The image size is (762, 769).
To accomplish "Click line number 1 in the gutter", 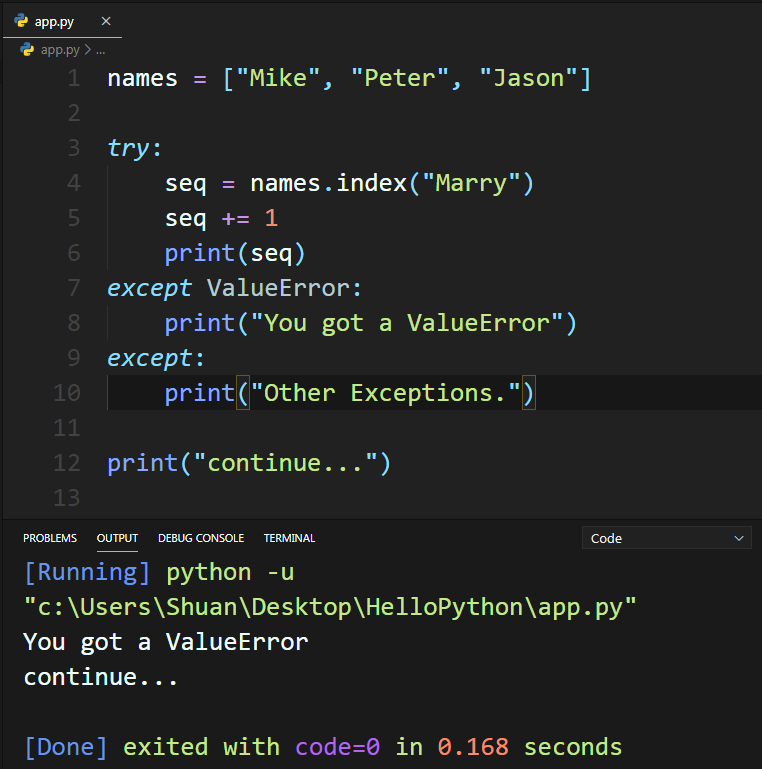I will tap(74, 78).
